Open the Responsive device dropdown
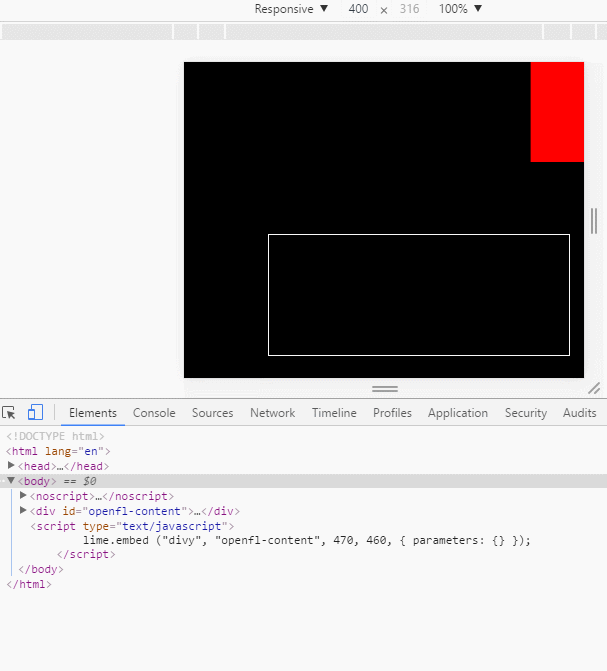Screen dimensions: 607x671 click(x=291, y=9)
